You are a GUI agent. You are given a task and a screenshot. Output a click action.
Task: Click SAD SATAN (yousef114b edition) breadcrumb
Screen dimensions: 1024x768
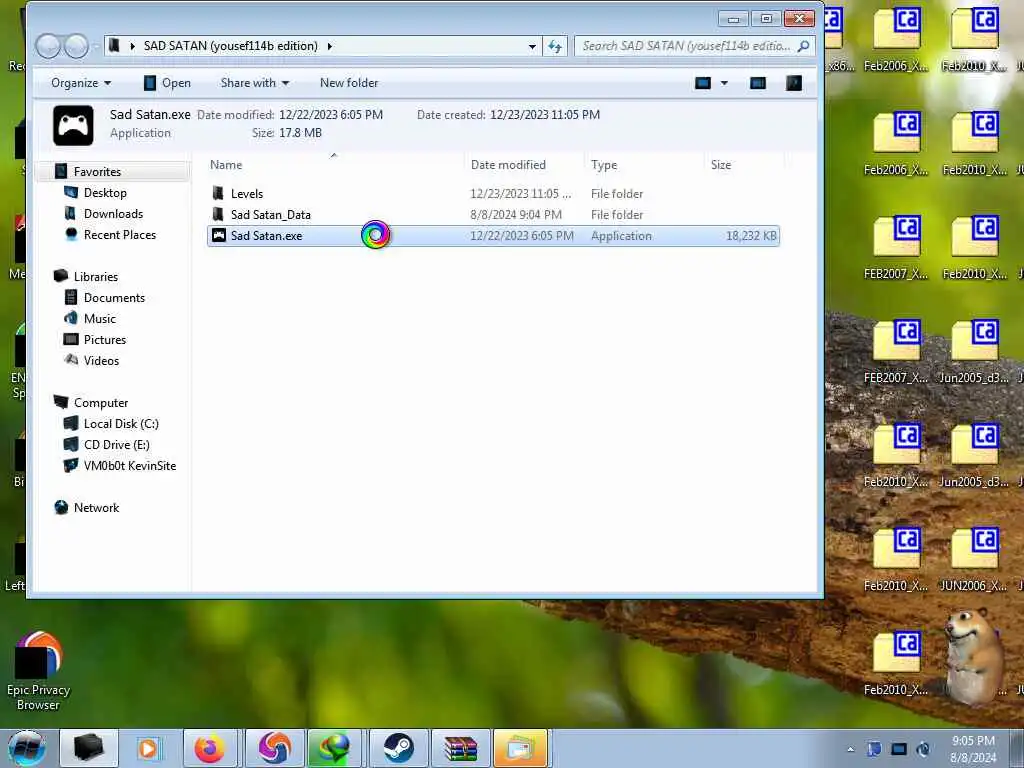pos(231,46)
